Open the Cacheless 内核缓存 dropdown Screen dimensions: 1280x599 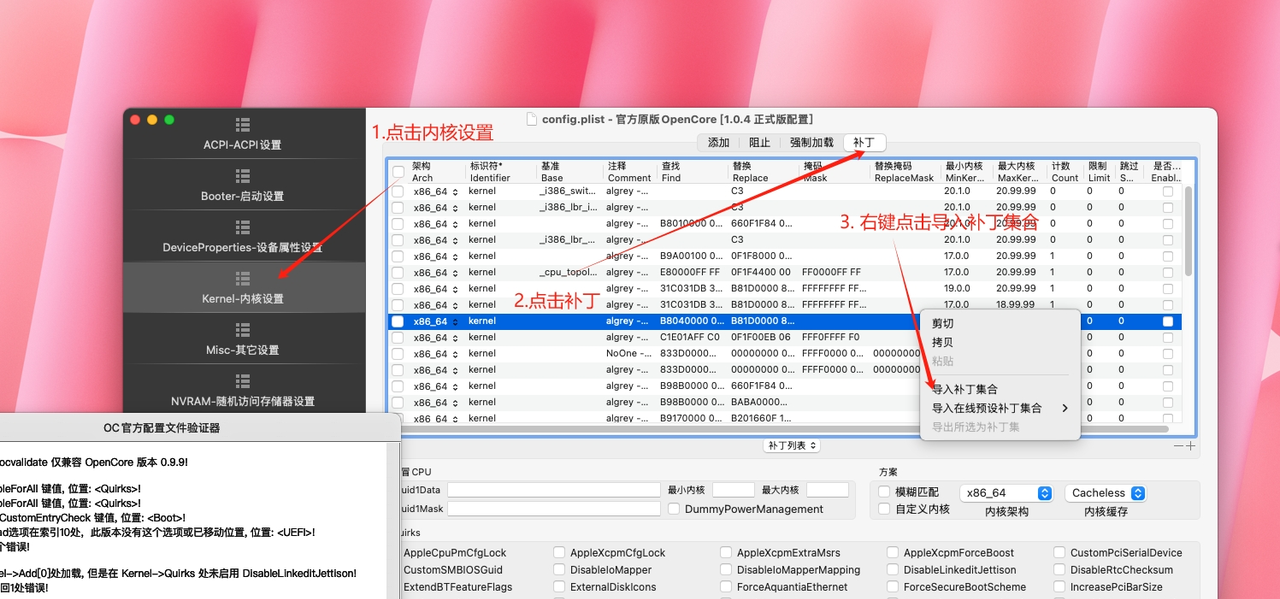point(1105,492)
